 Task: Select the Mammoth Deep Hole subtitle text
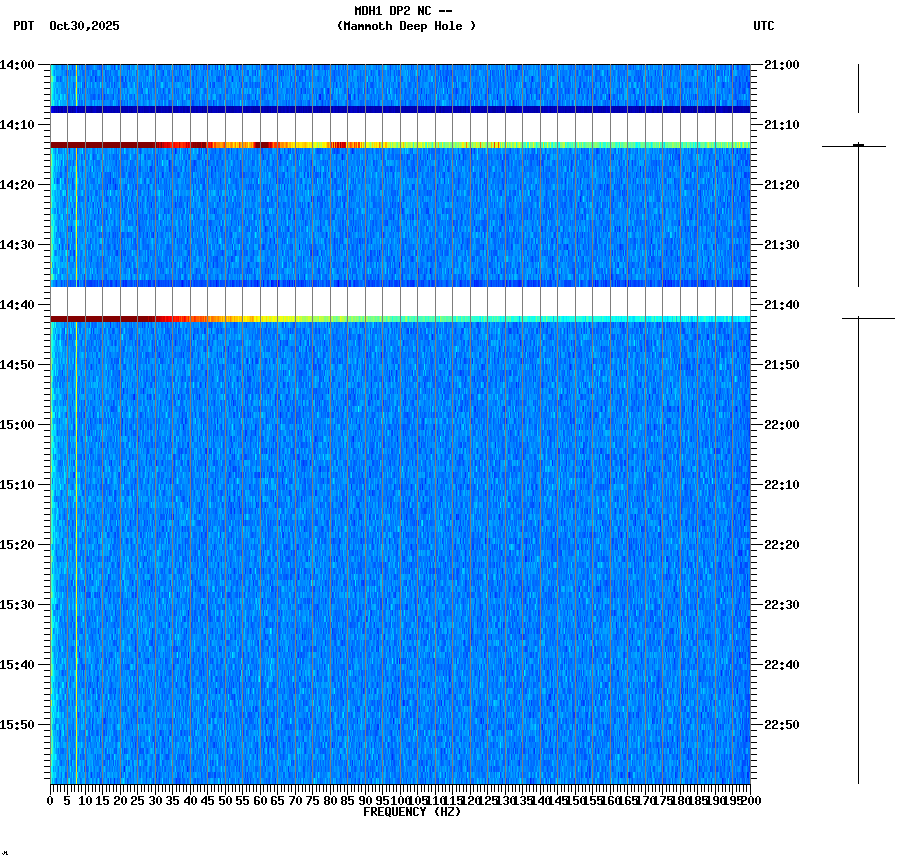point(408,27)
